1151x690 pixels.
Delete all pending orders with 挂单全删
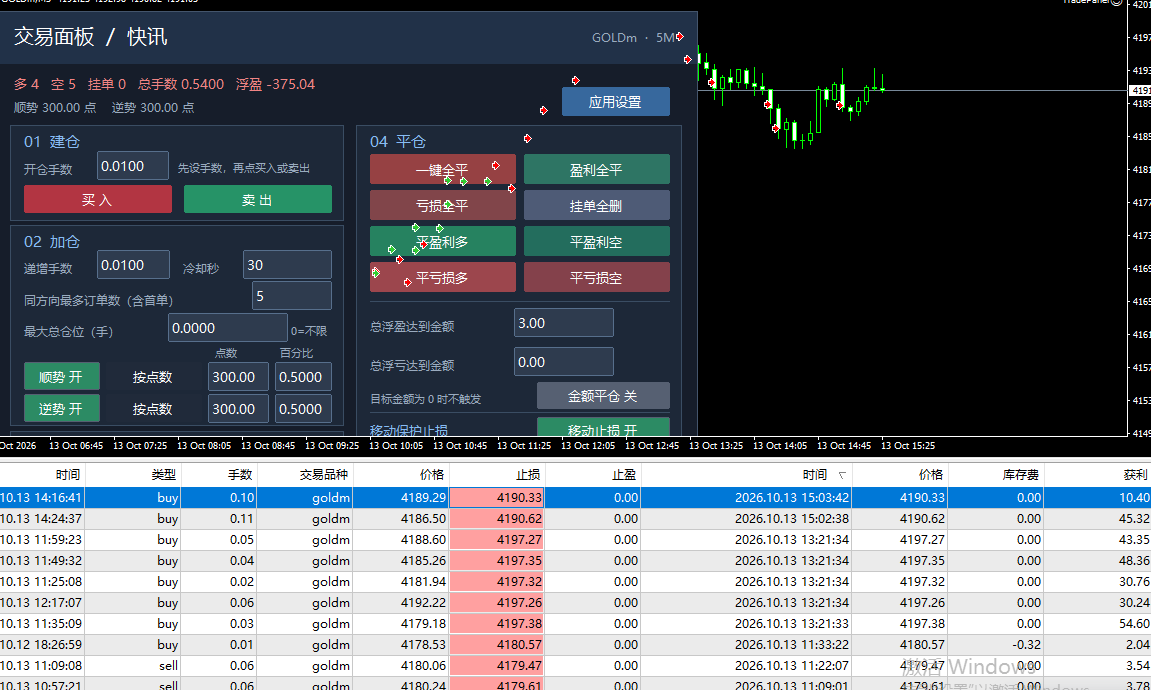tap(597, 205)
